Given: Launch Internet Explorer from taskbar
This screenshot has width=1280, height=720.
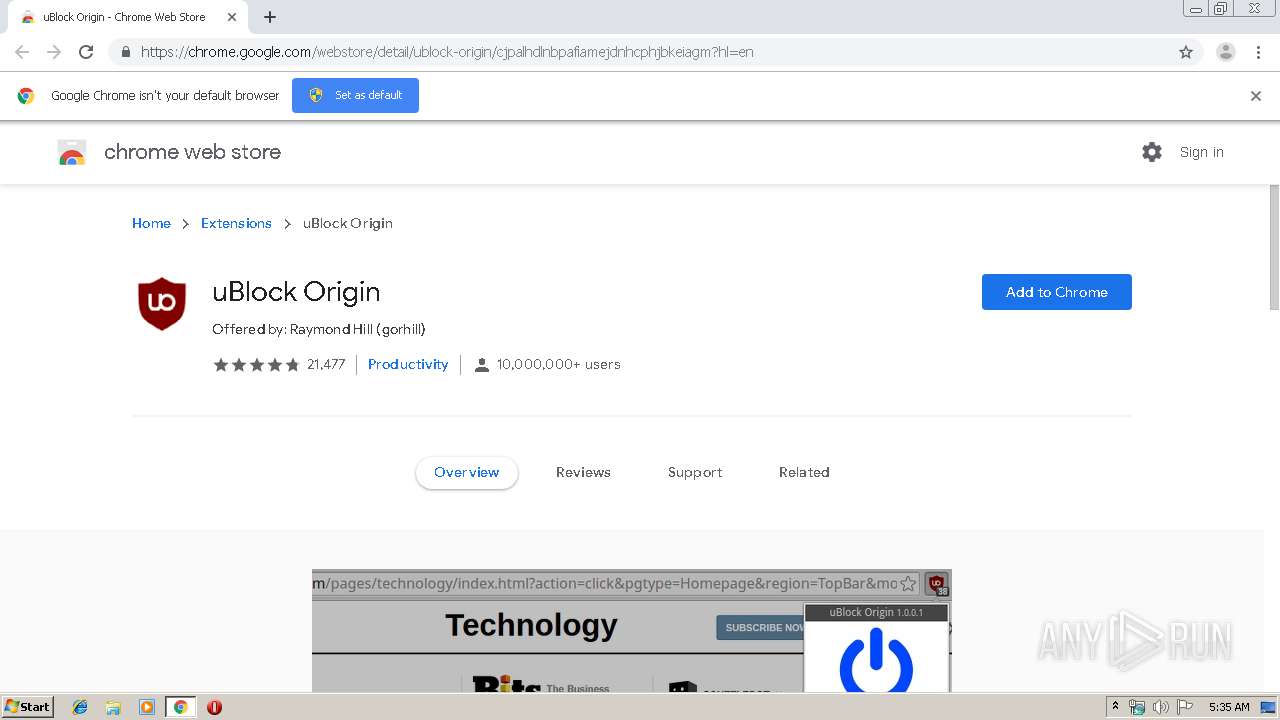Looking at the screenshot, I should pos(80,707).
